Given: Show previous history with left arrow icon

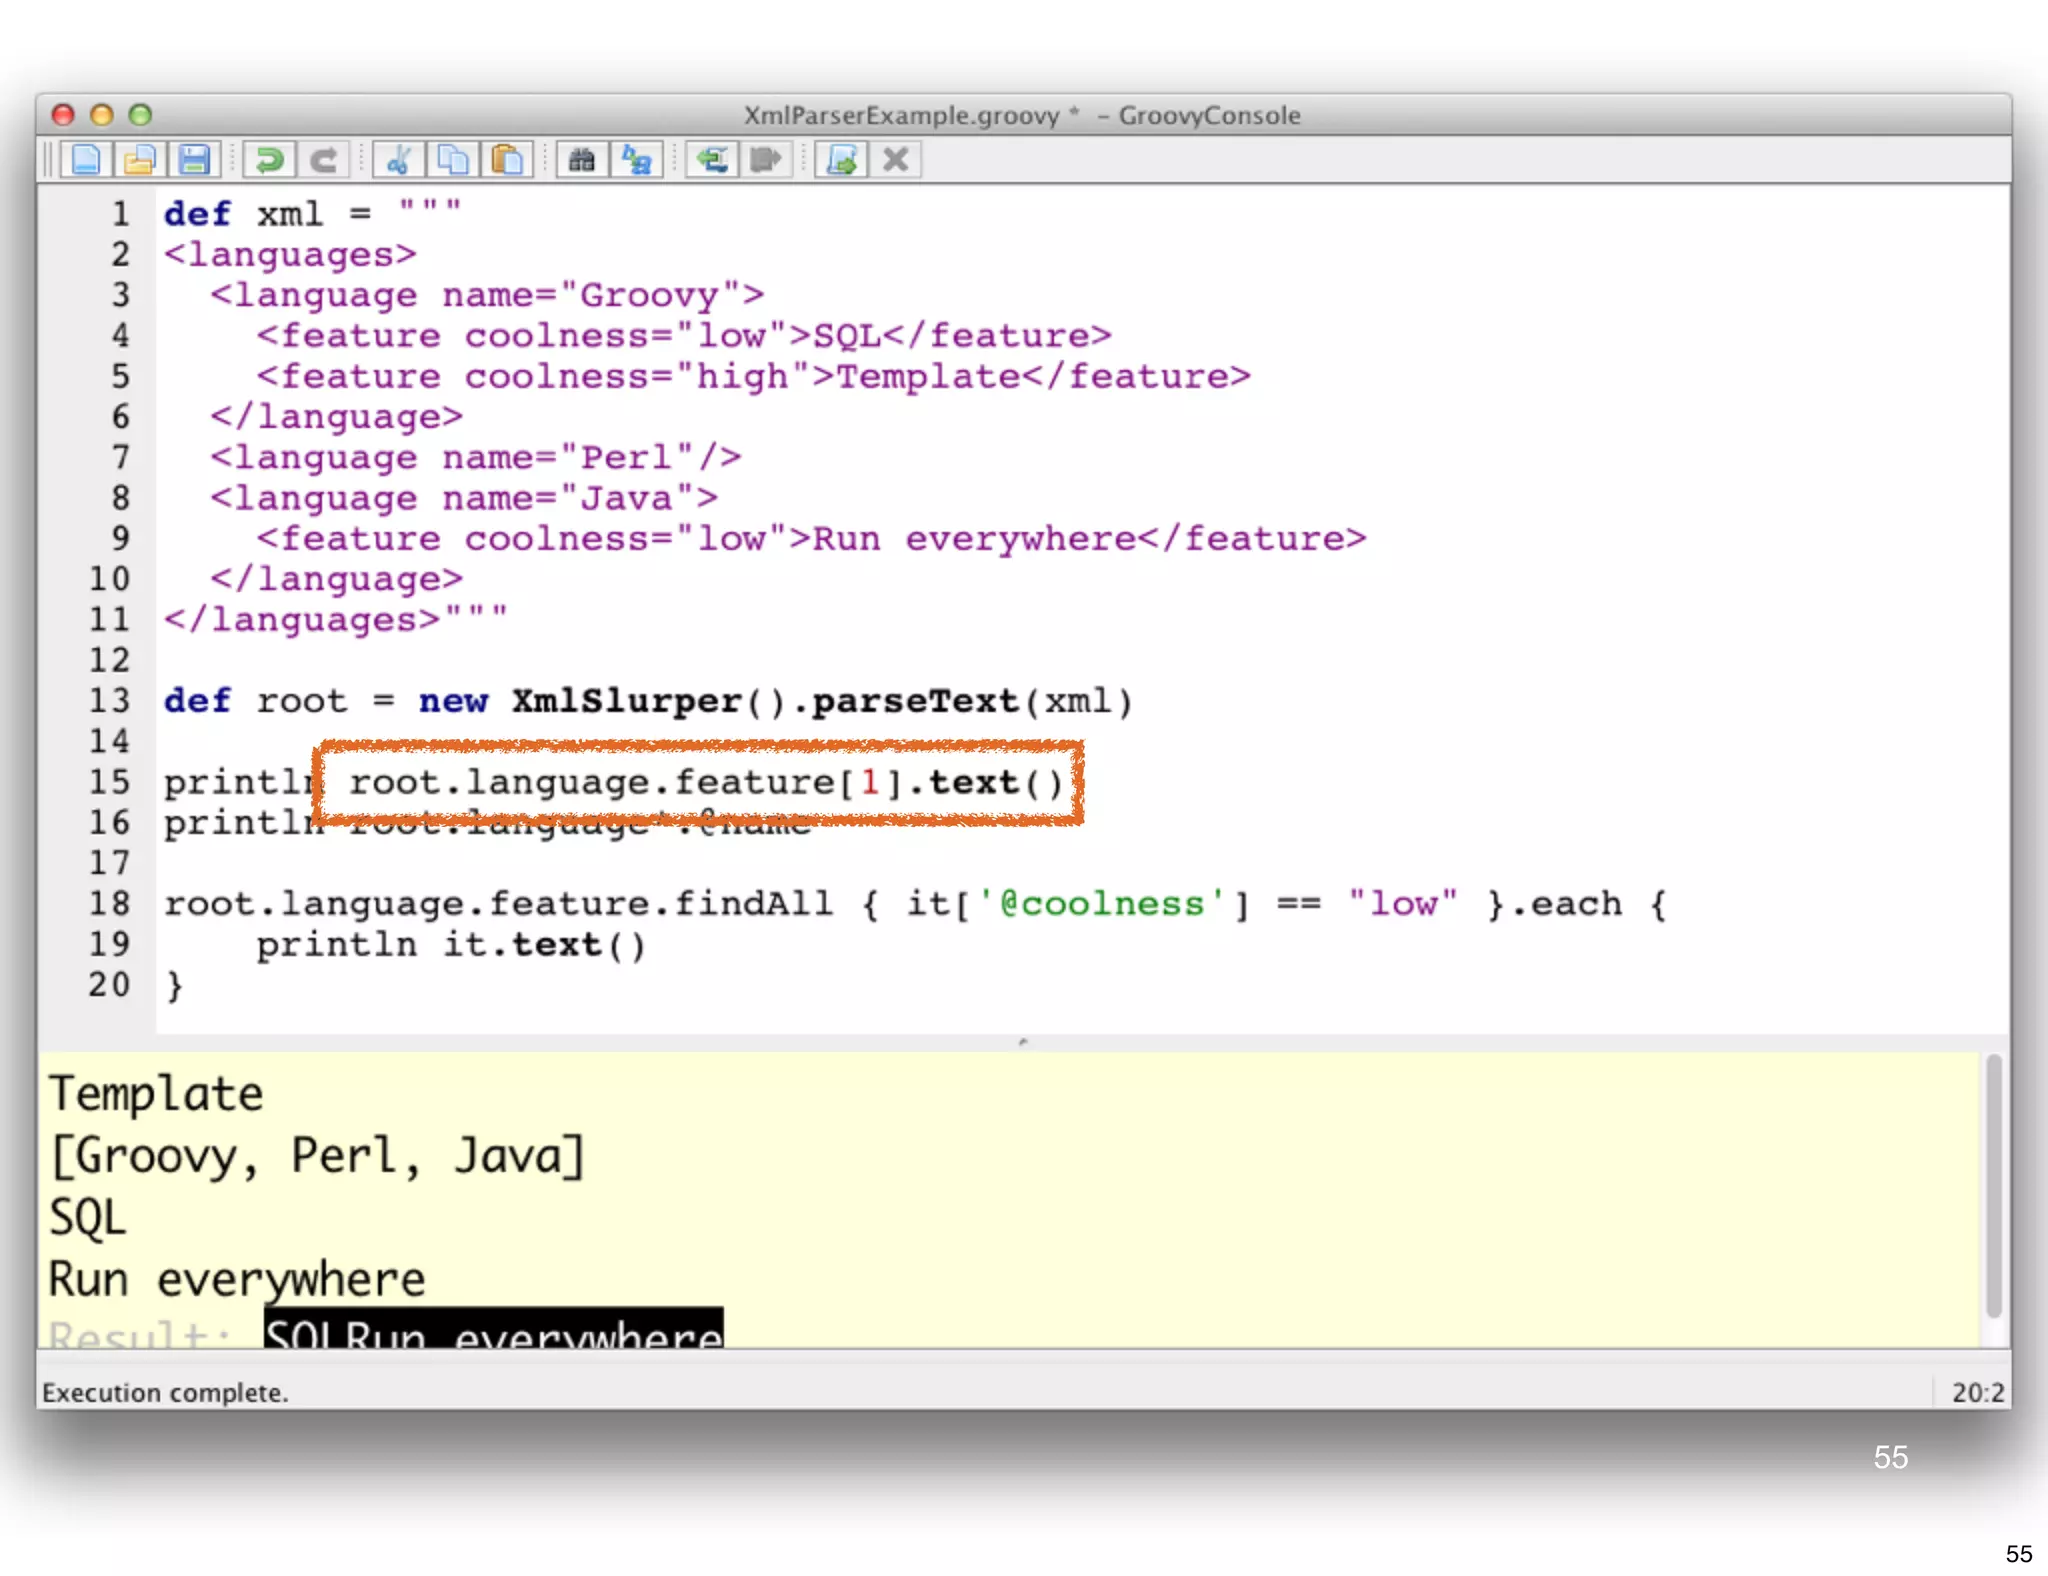Looking at the screenshot, I should 712,160.
